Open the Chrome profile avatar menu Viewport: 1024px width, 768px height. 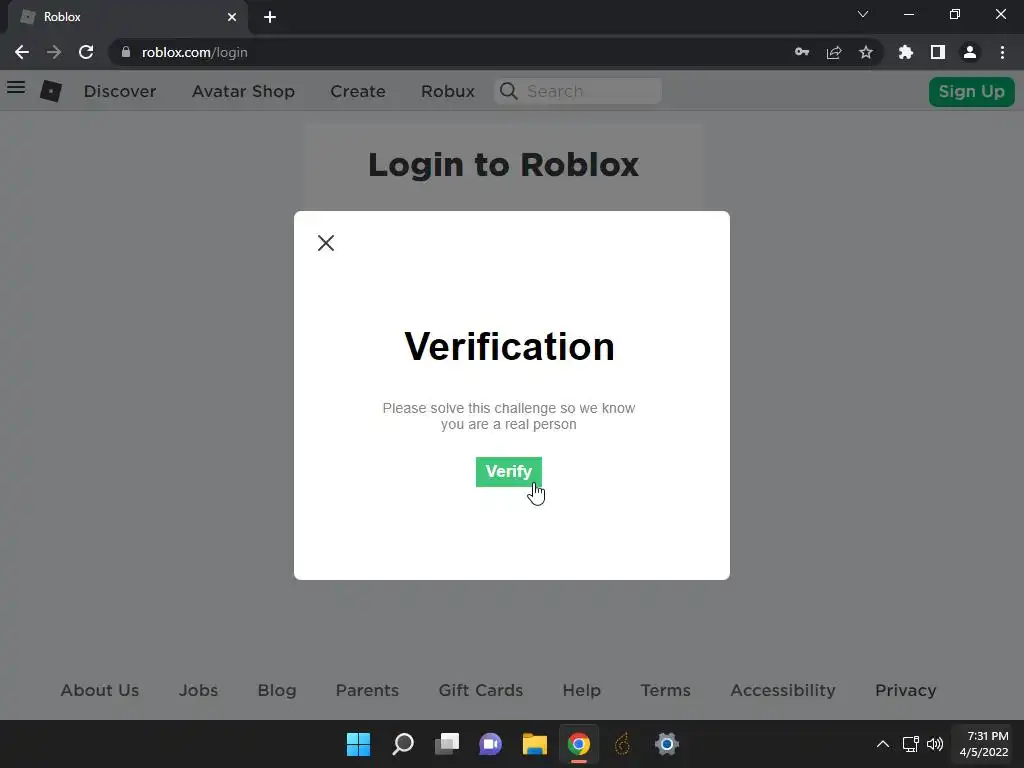point(970,52)
